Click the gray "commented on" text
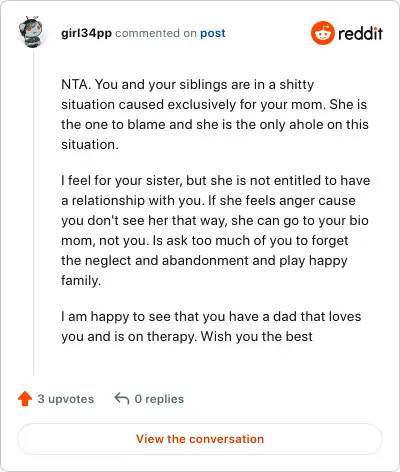Viewport: 400px width, 472px height. 156,33
